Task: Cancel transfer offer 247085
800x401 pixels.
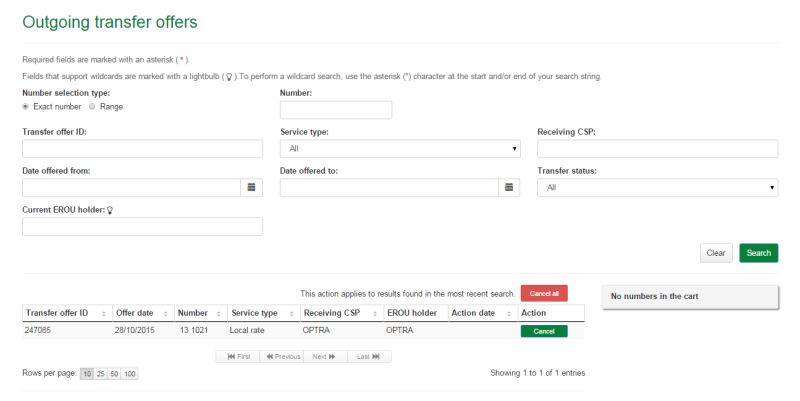Action: [544, 331]
